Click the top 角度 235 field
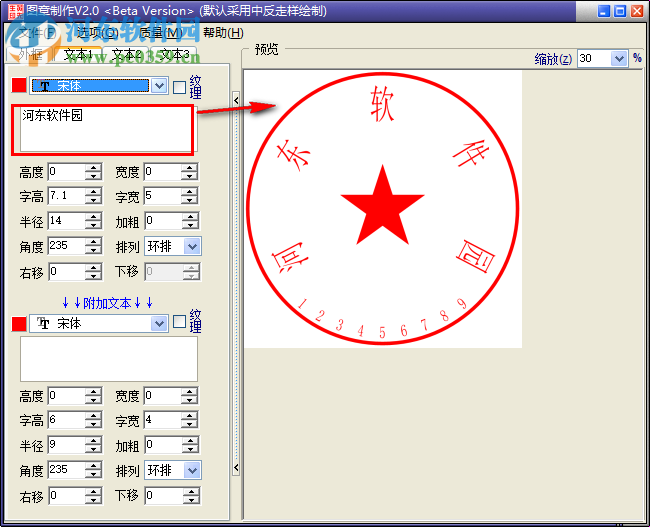Screen dimensions: 650x527 pyautogui.click(x=67, y=246)
